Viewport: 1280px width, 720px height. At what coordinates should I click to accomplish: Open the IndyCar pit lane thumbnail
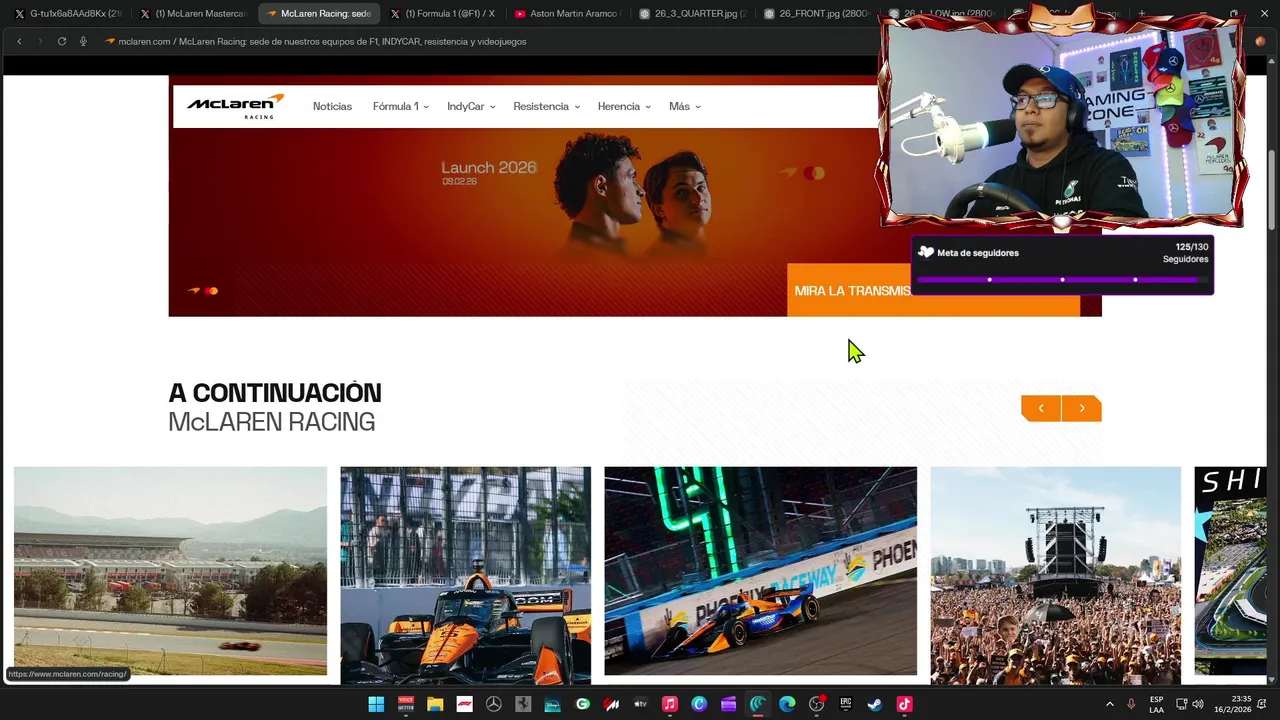465,576
